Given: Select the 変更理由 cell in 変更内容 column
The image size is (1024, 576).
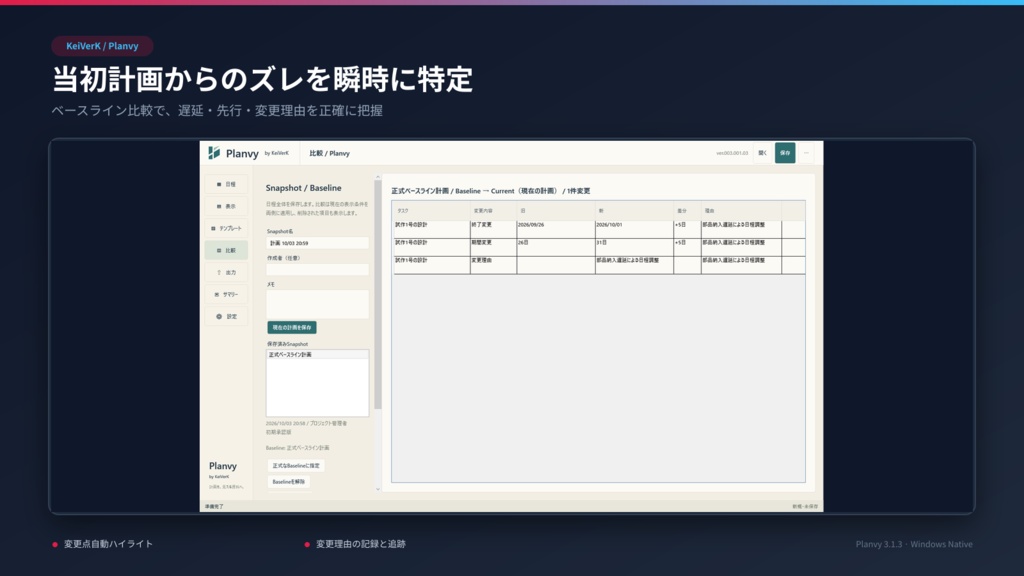Looking at the screenshot, I should [x=493, y=264].
